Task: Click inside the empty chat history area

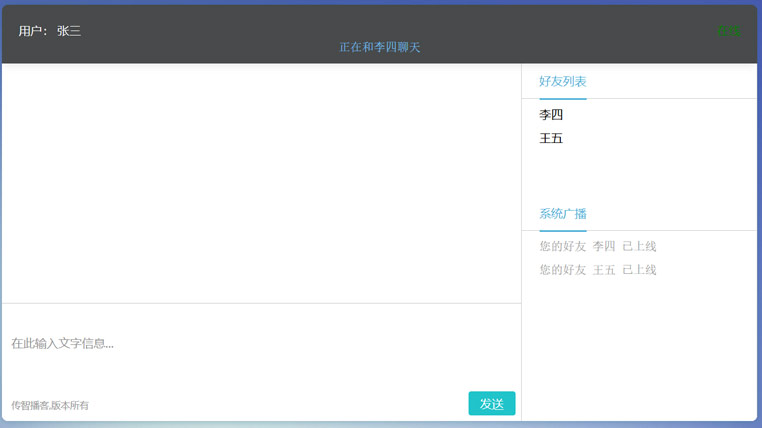Action: pyautogui.click(x=261, y=183)
